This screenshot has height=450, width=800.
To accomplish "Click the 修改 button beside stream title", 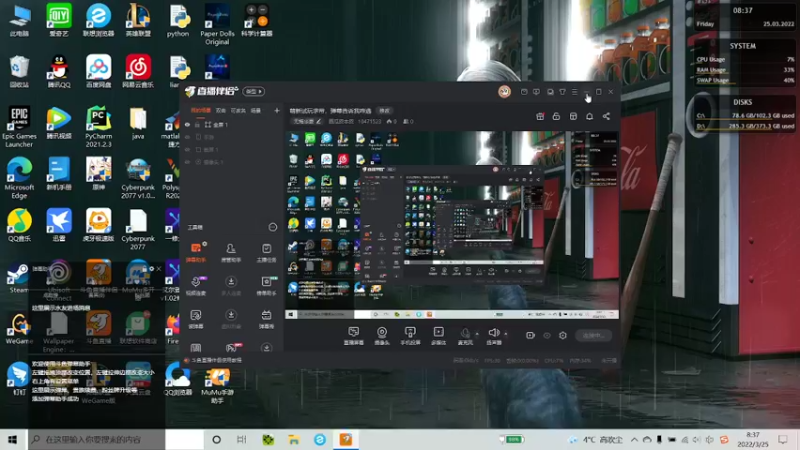I will pyautogui.click(x=384, y=111).
